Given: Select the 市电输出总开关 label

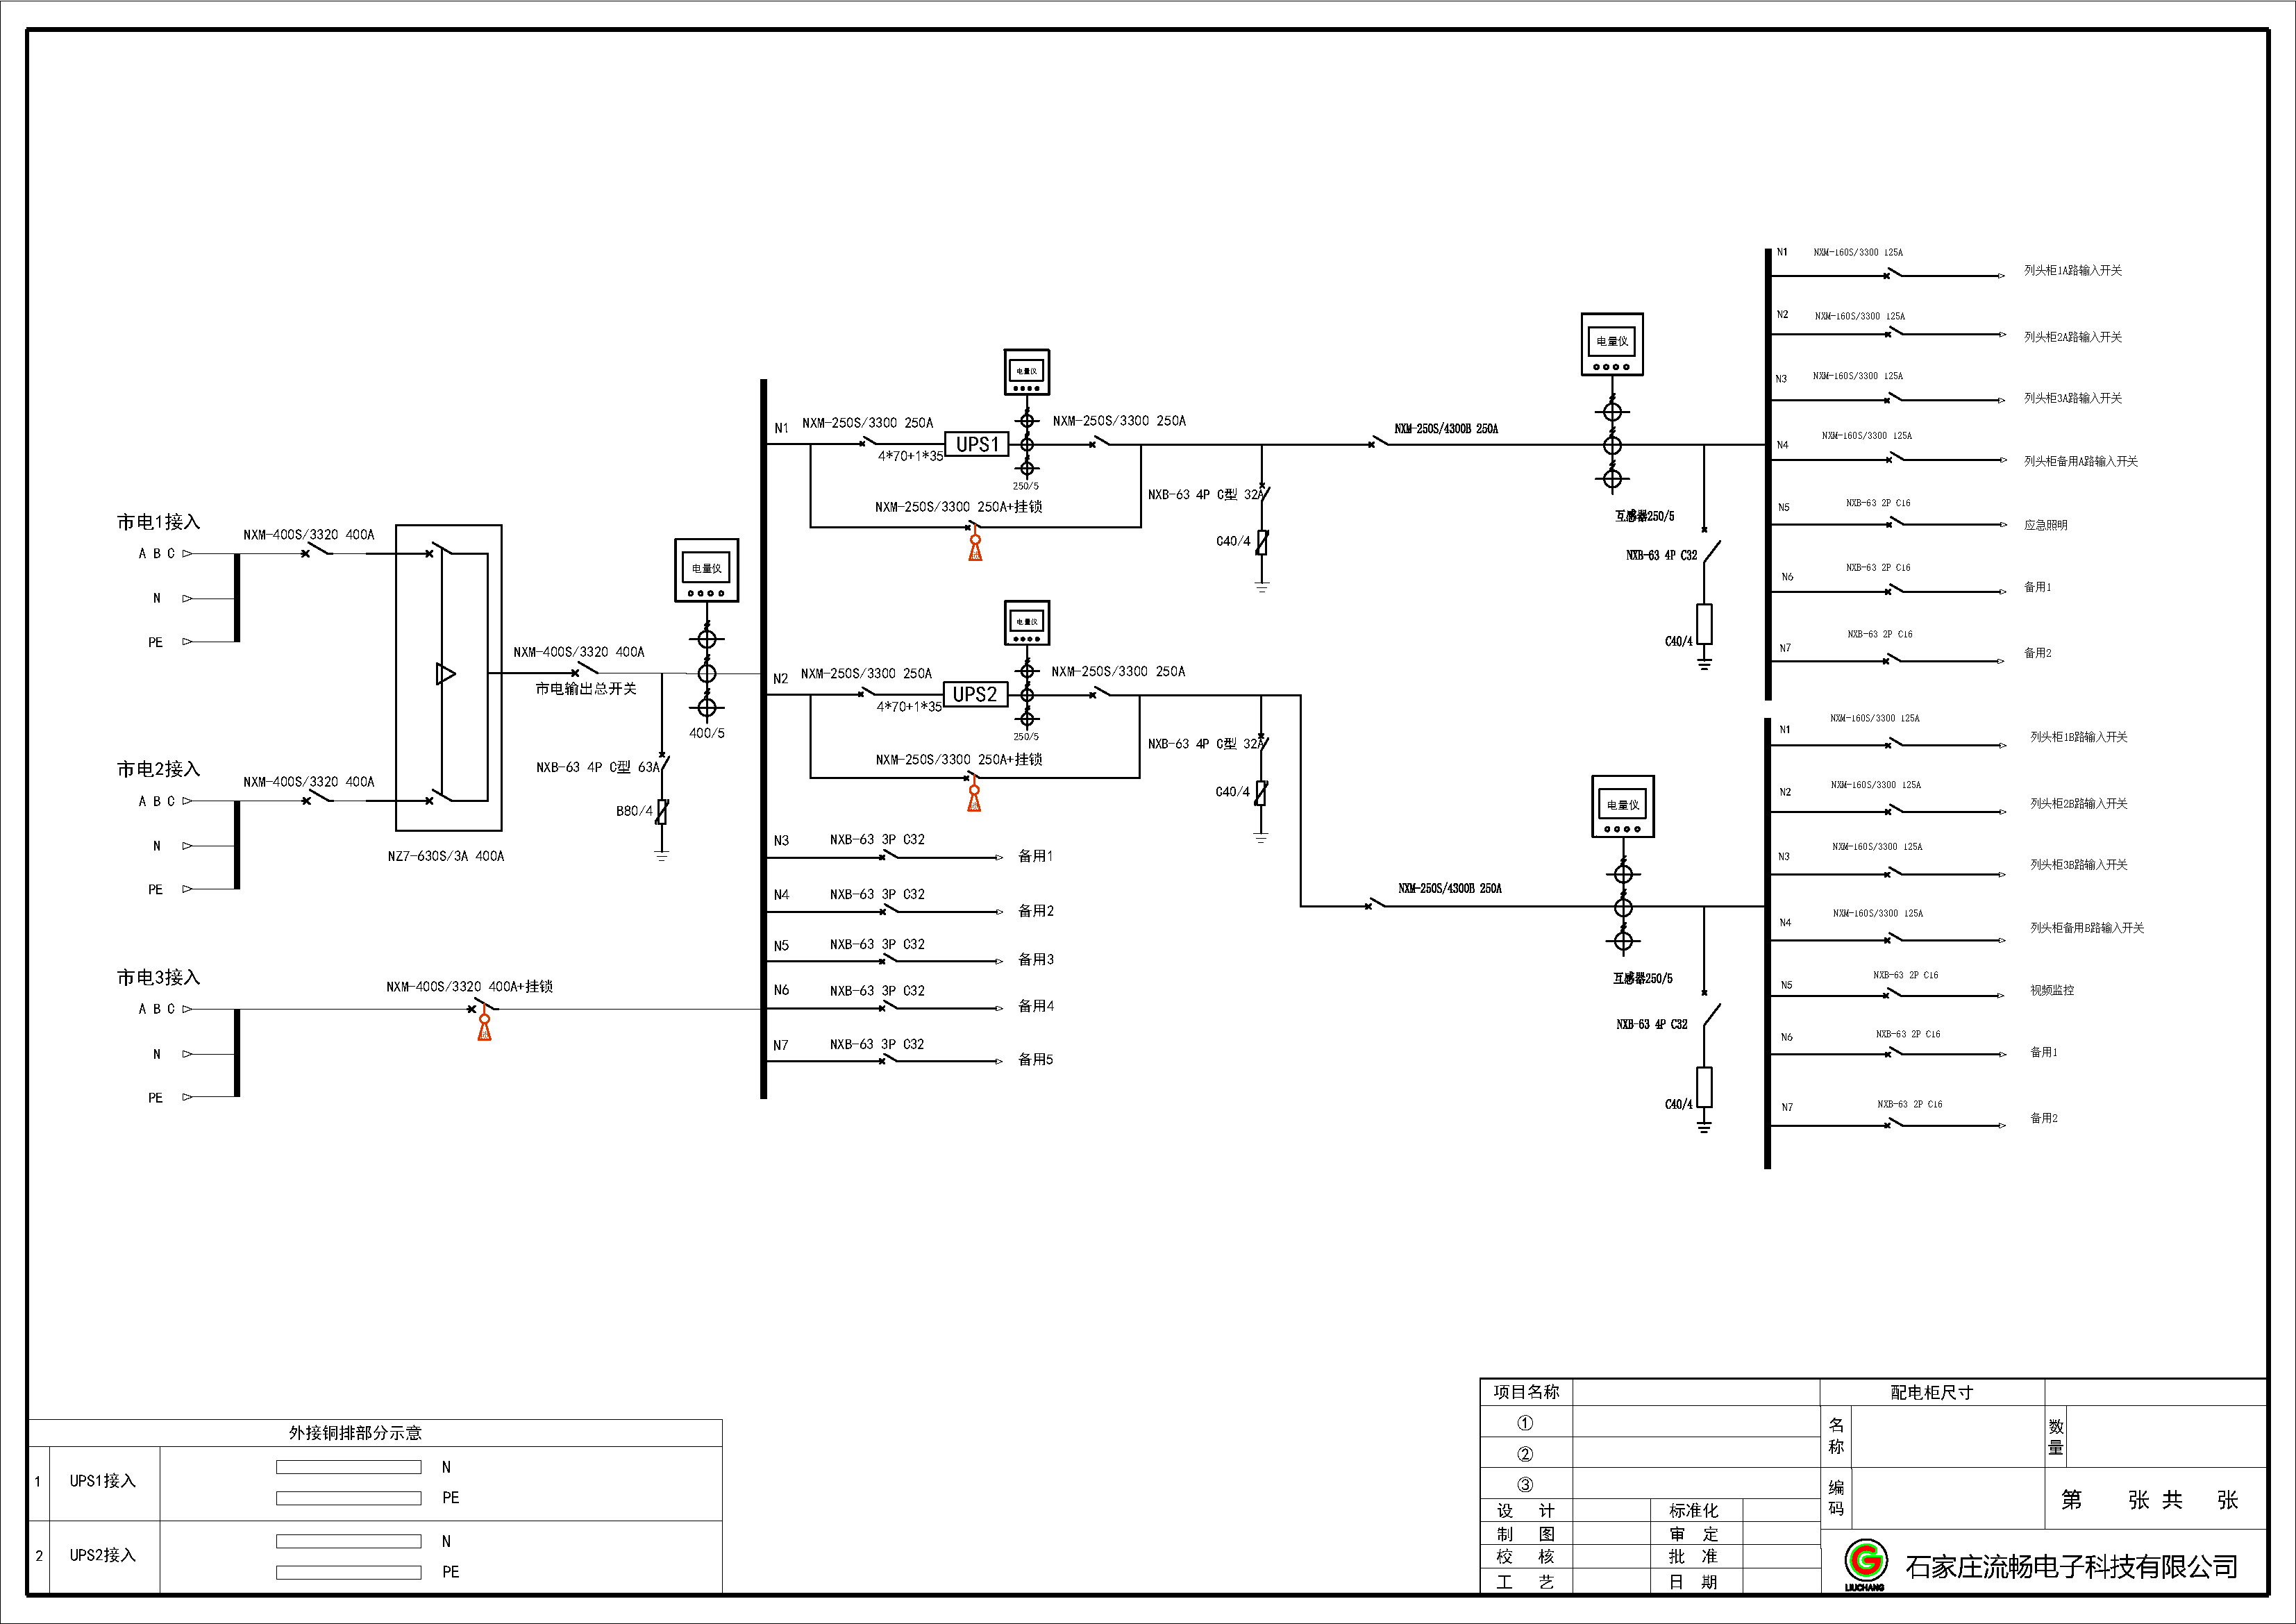Looking at the screenshot, I should point(585,689).
